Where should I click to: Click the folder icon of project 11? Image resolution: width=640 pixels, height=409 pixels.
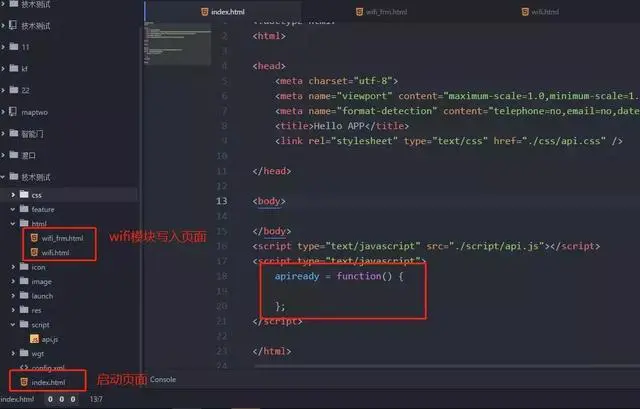[x=14, y=46]
